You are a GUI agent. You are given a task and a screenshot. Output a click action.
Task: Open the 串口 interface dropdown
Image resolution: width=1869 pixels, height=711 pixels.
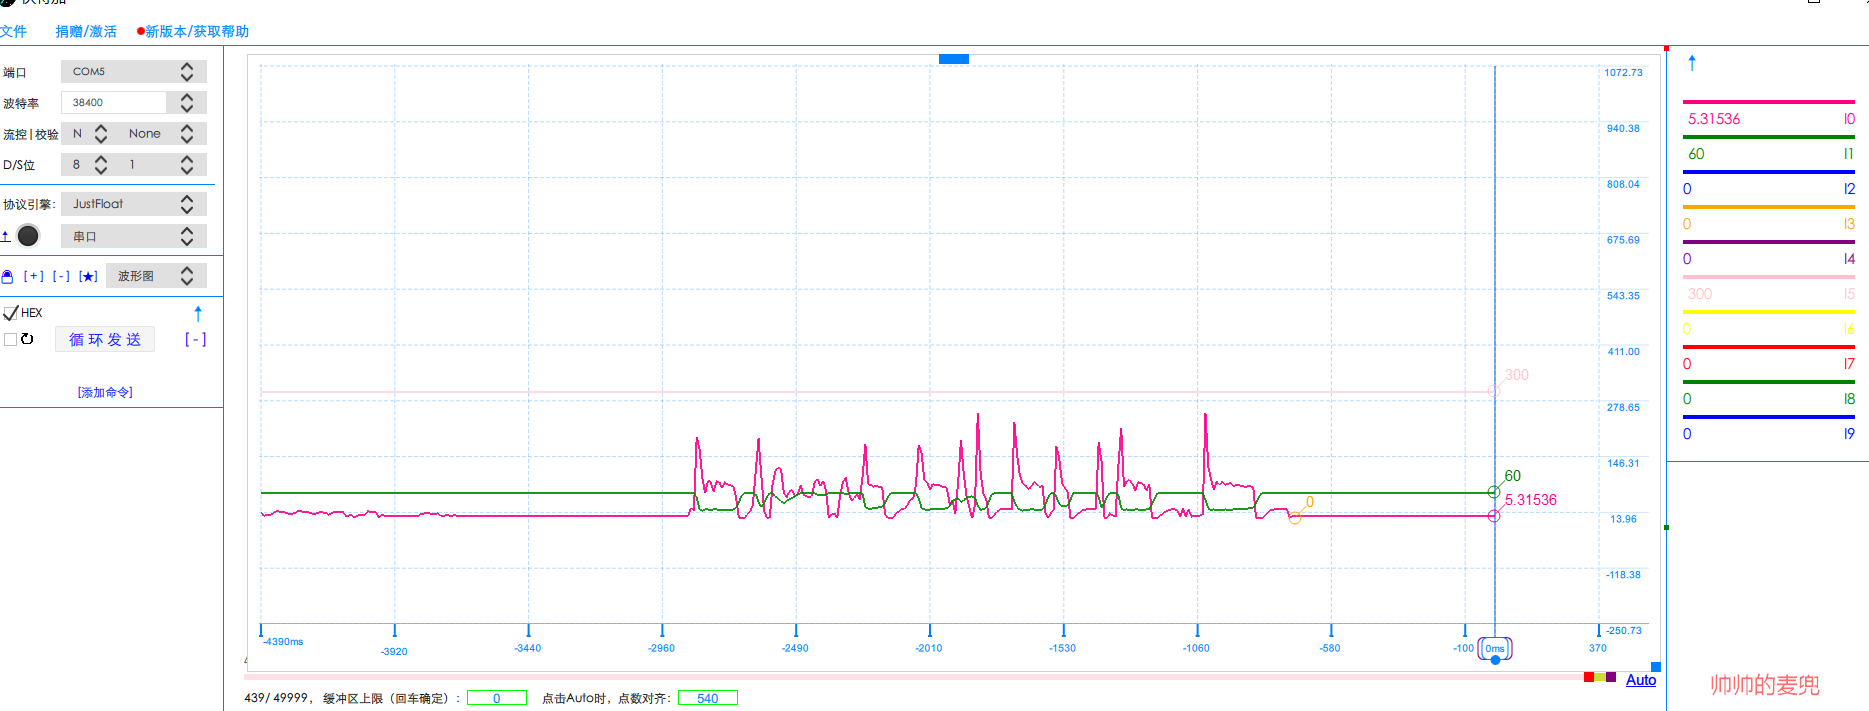pos(134,236)
